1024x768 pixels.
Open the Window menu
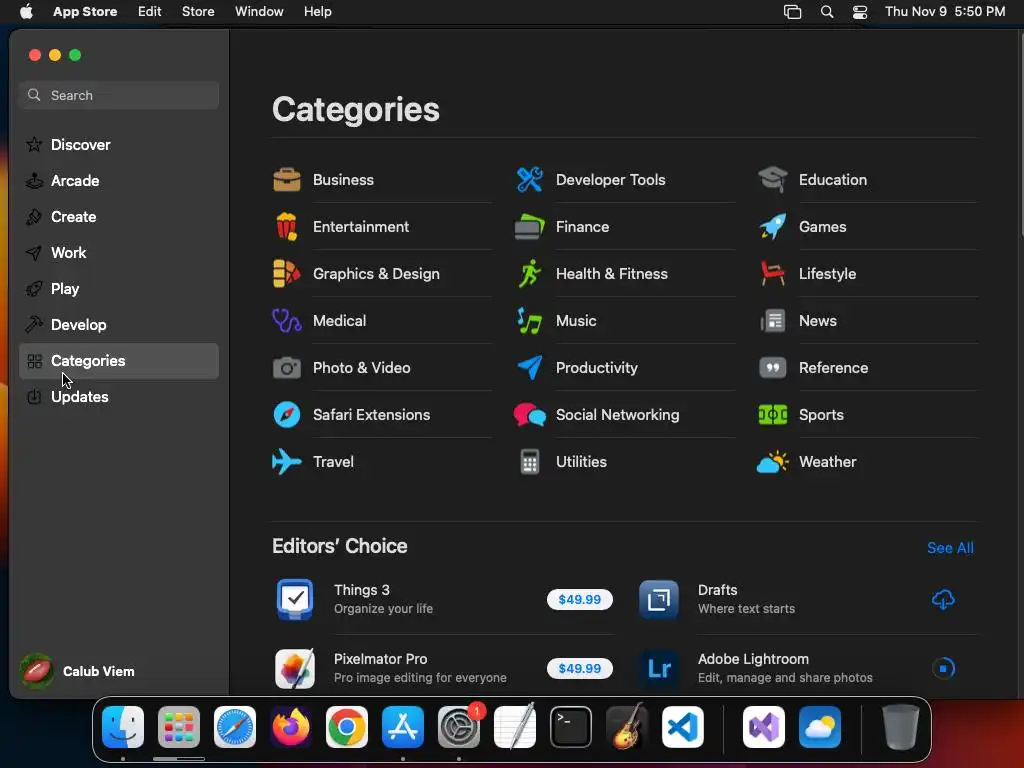point(259,12)
